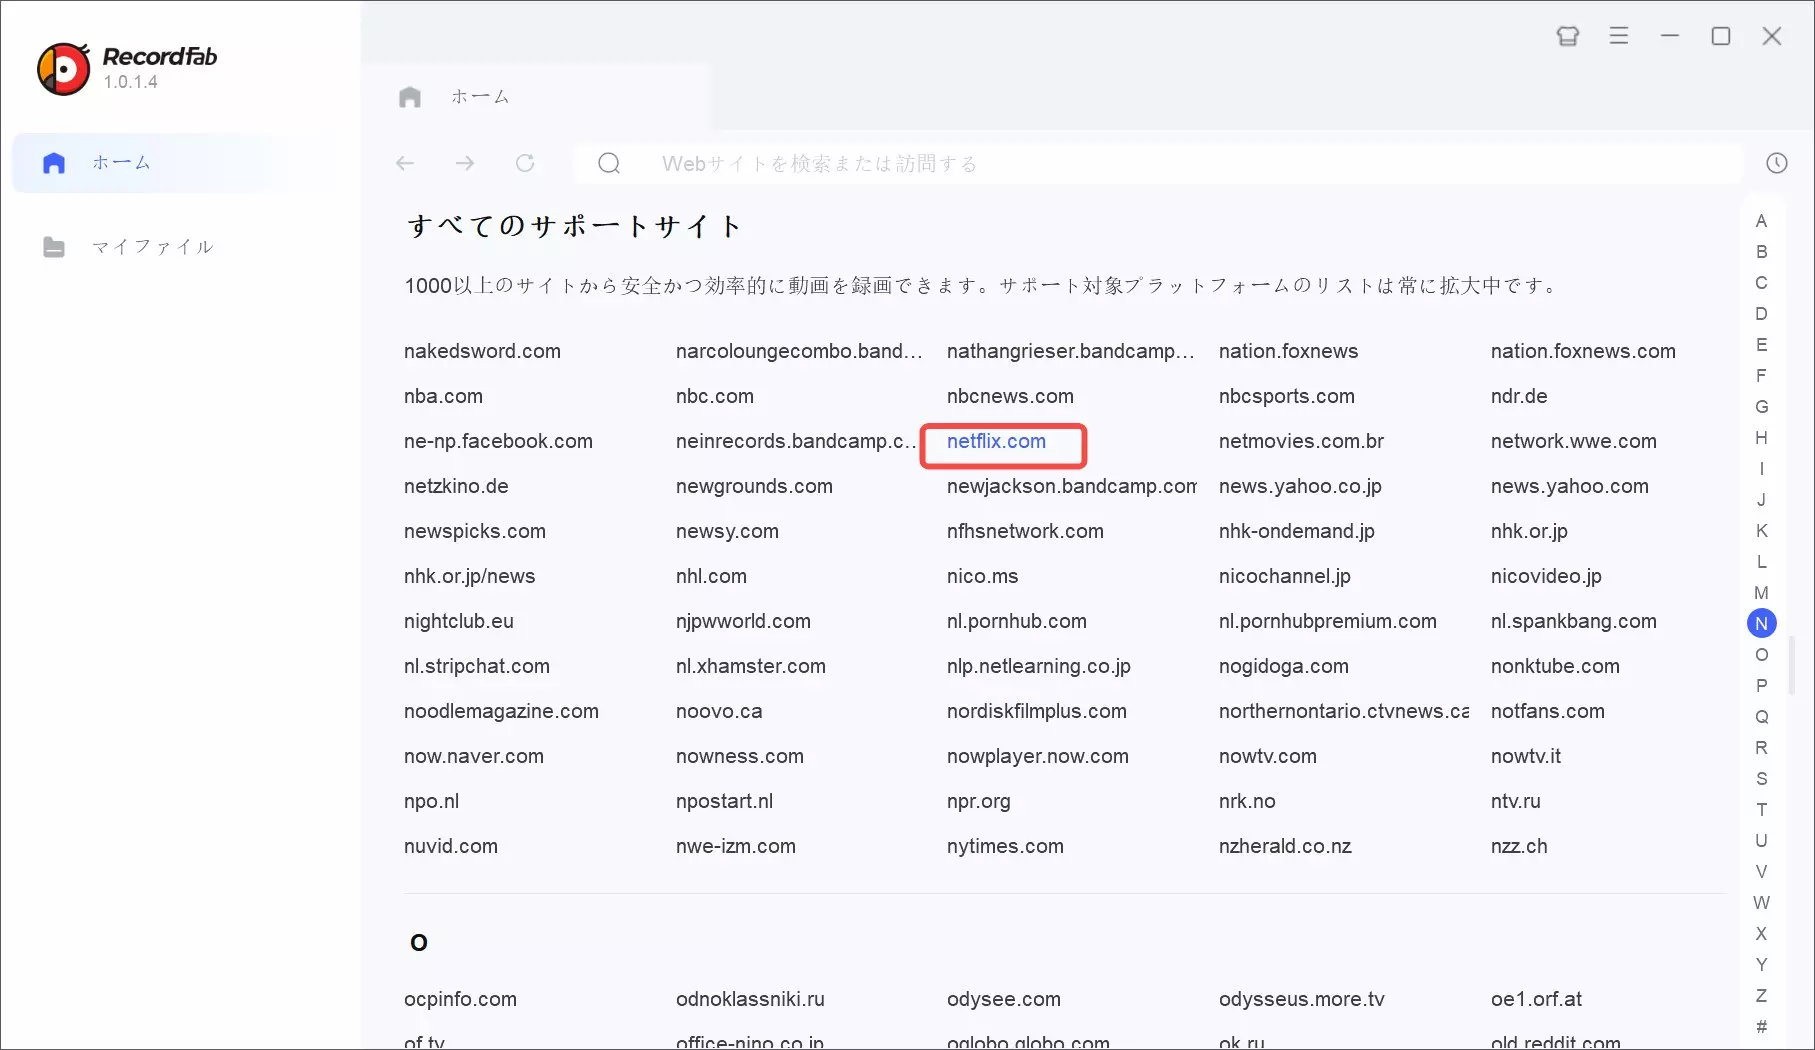Click the reload page icon
The image size is (1815, 1050).
(525, 163)
